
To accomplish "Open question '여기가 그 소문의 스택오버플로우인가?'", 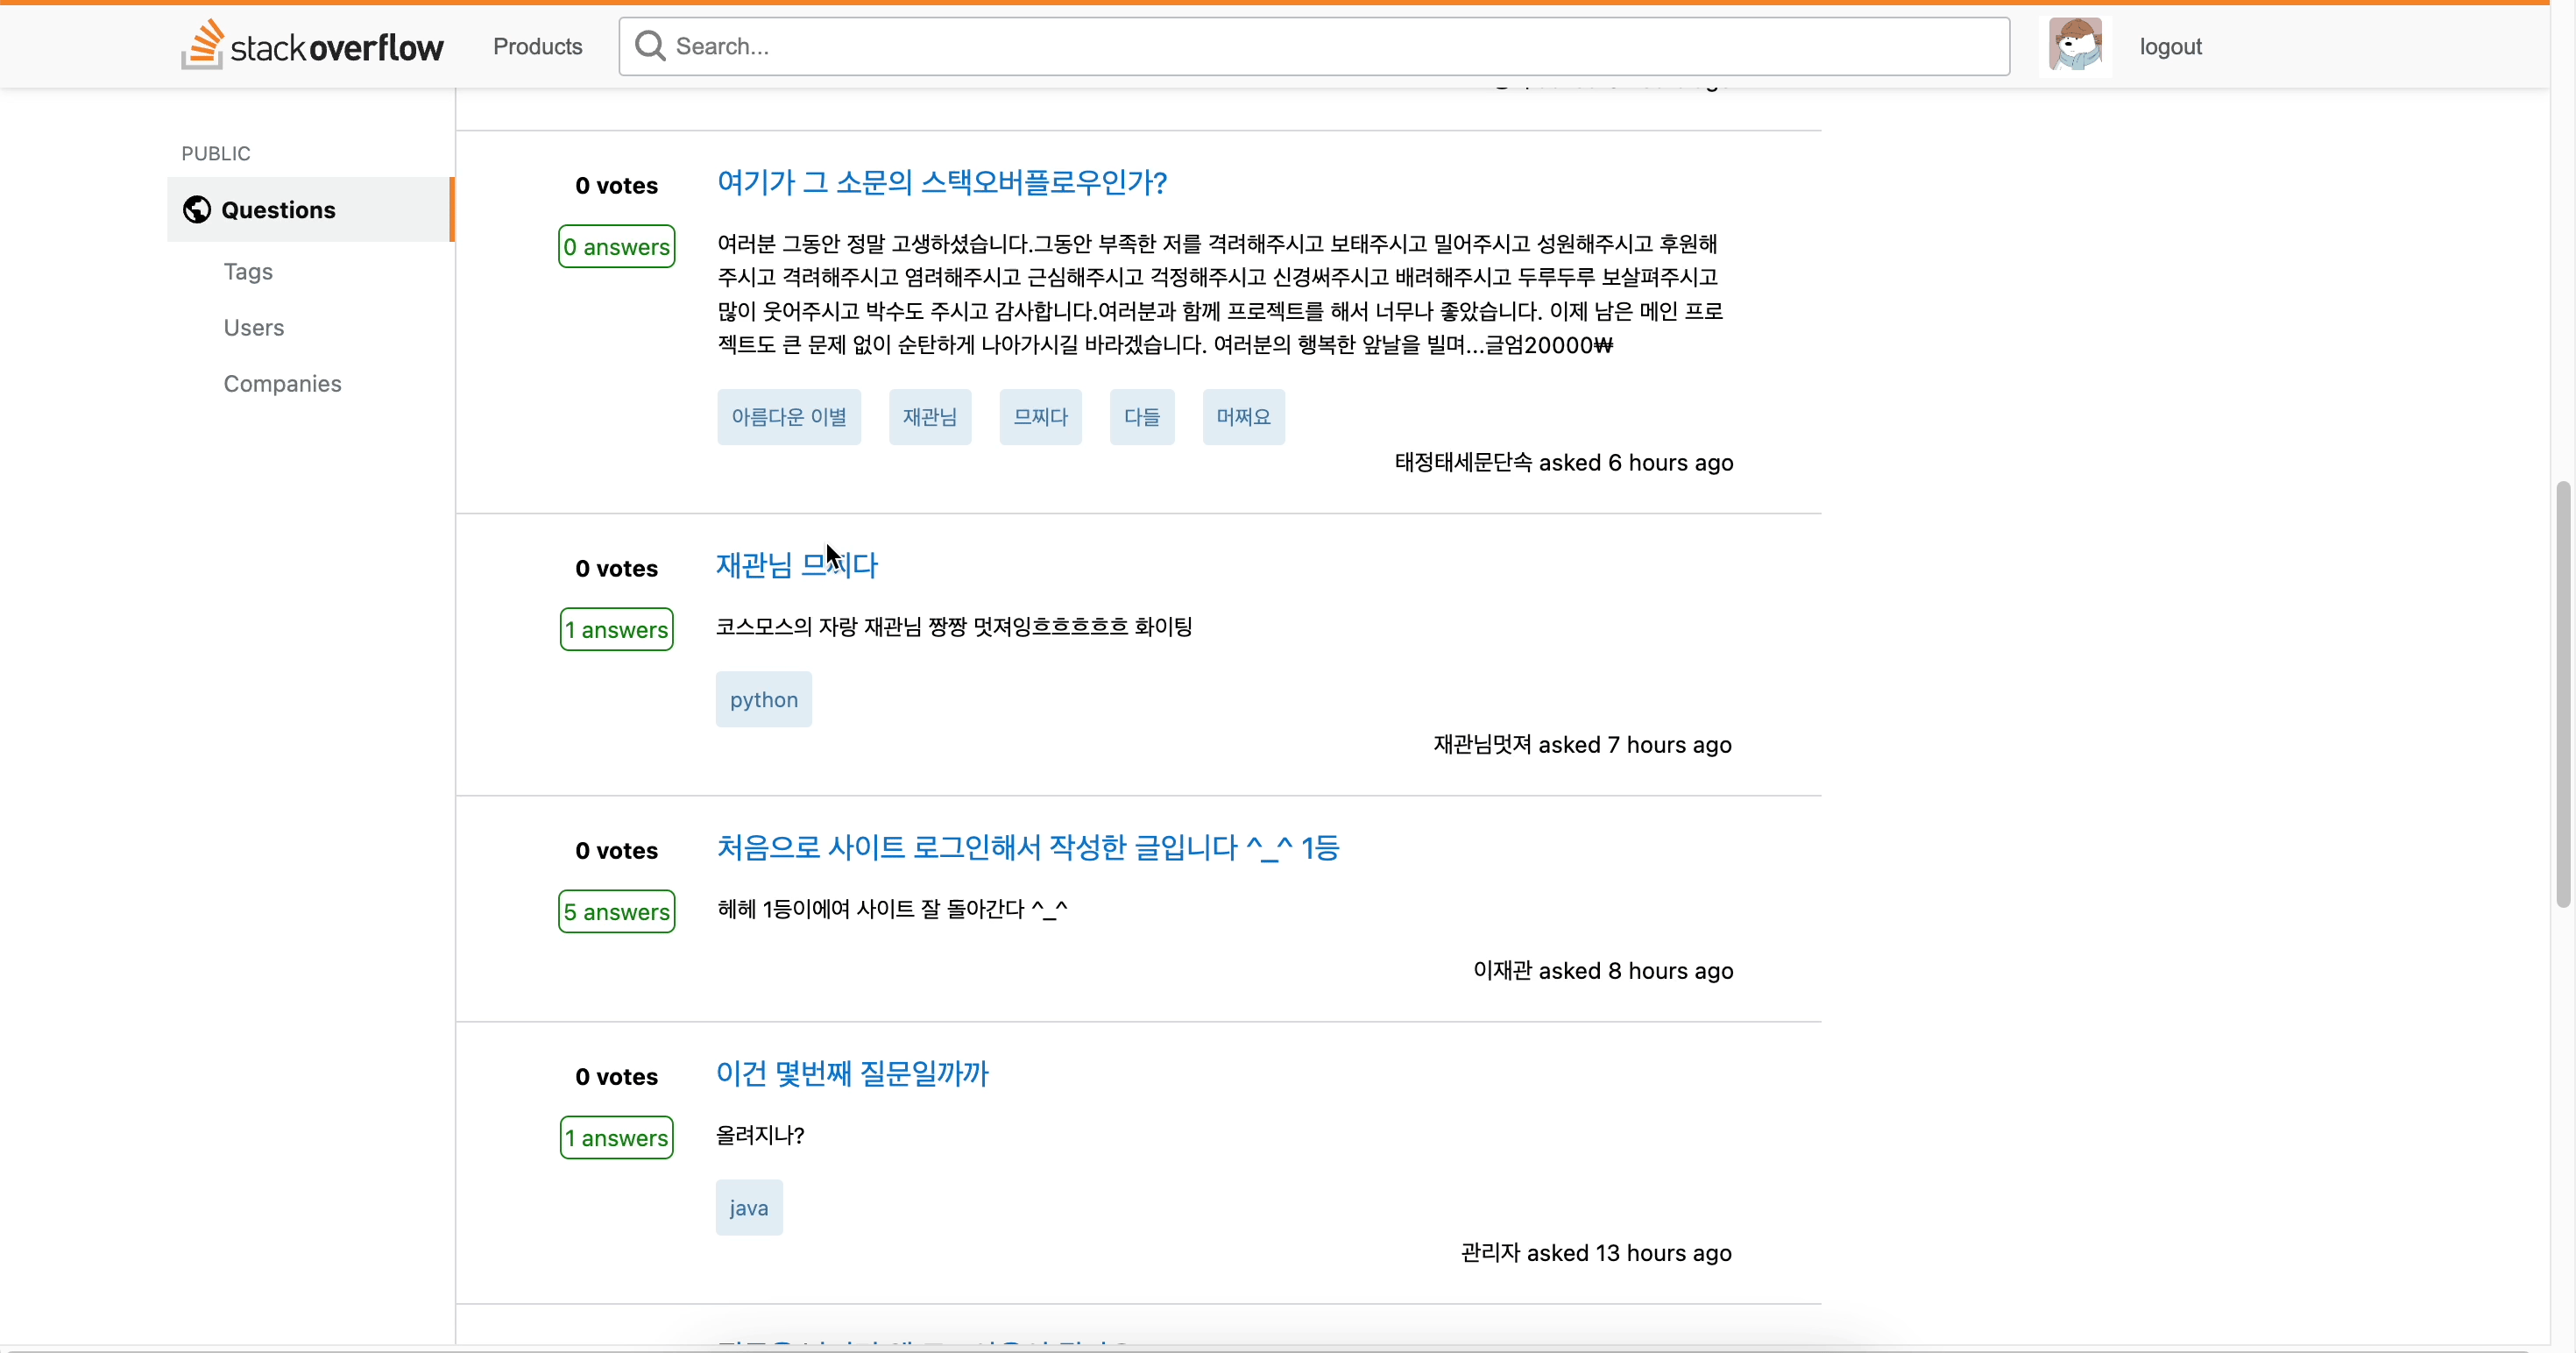I will pyautogui.click(x=942, y=182).
